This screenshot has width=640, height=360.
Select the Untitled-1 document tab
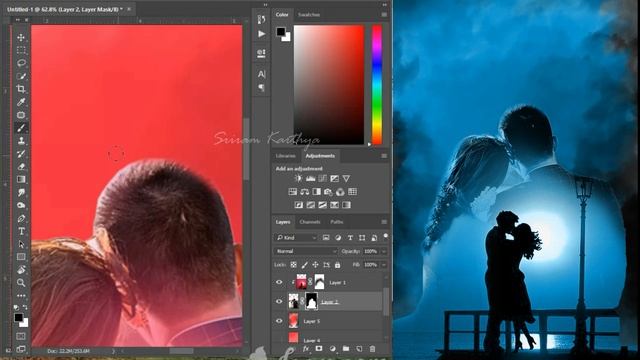pyautogui.click(x=64, y=9)
